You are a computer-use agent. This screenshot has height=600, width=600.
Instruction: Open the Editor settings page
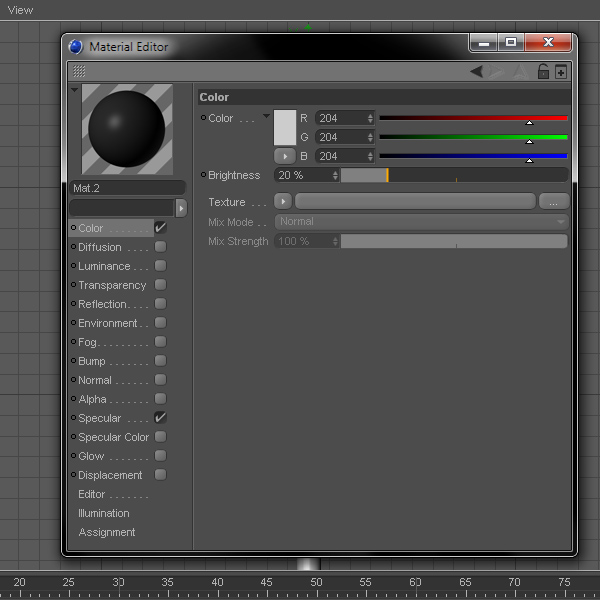click(x=91, y=494)
